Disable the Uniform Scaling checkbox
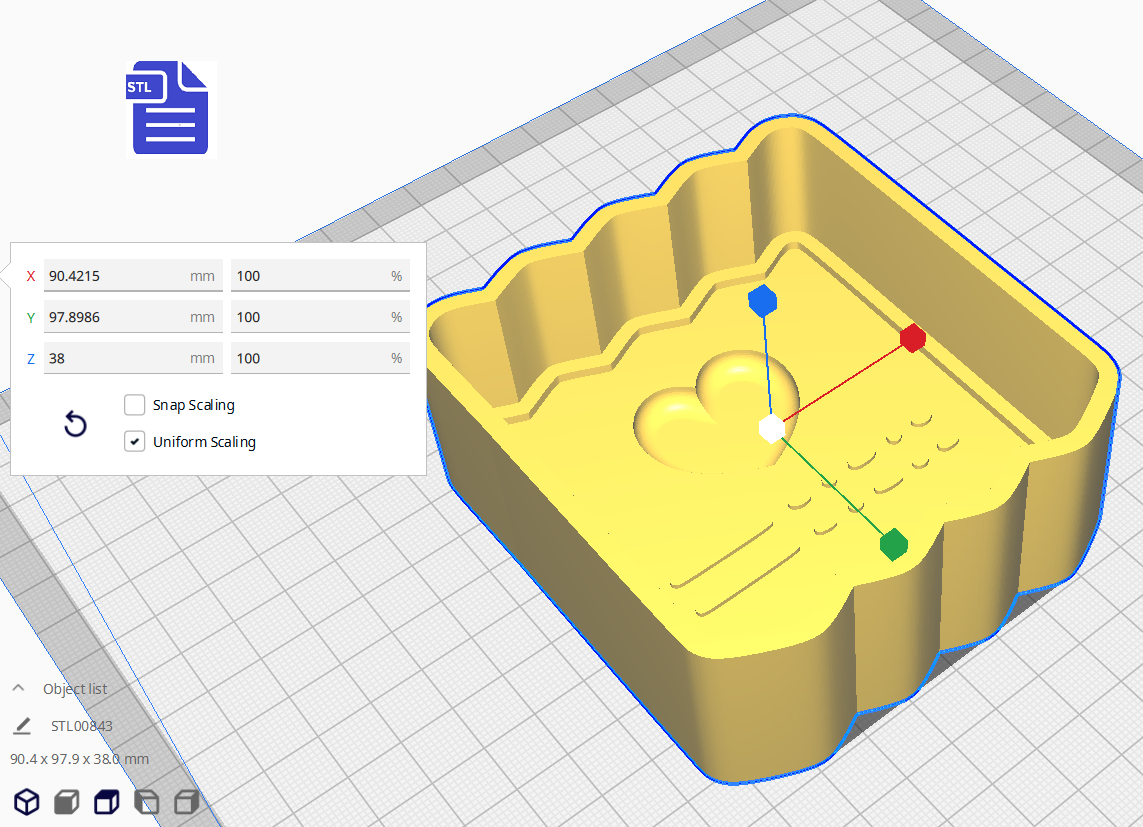 pyautogui.click(x=135, y=441)
